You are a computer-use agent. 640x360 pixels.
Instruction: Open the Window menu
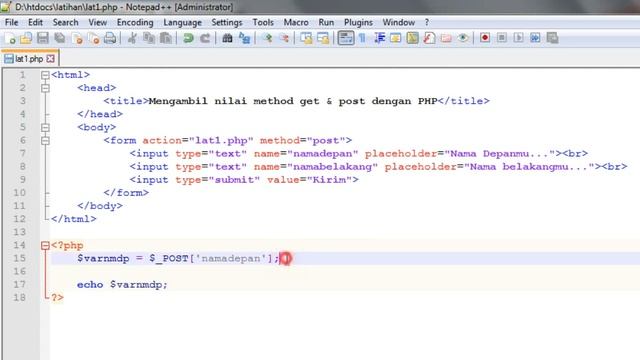point(398,22)
